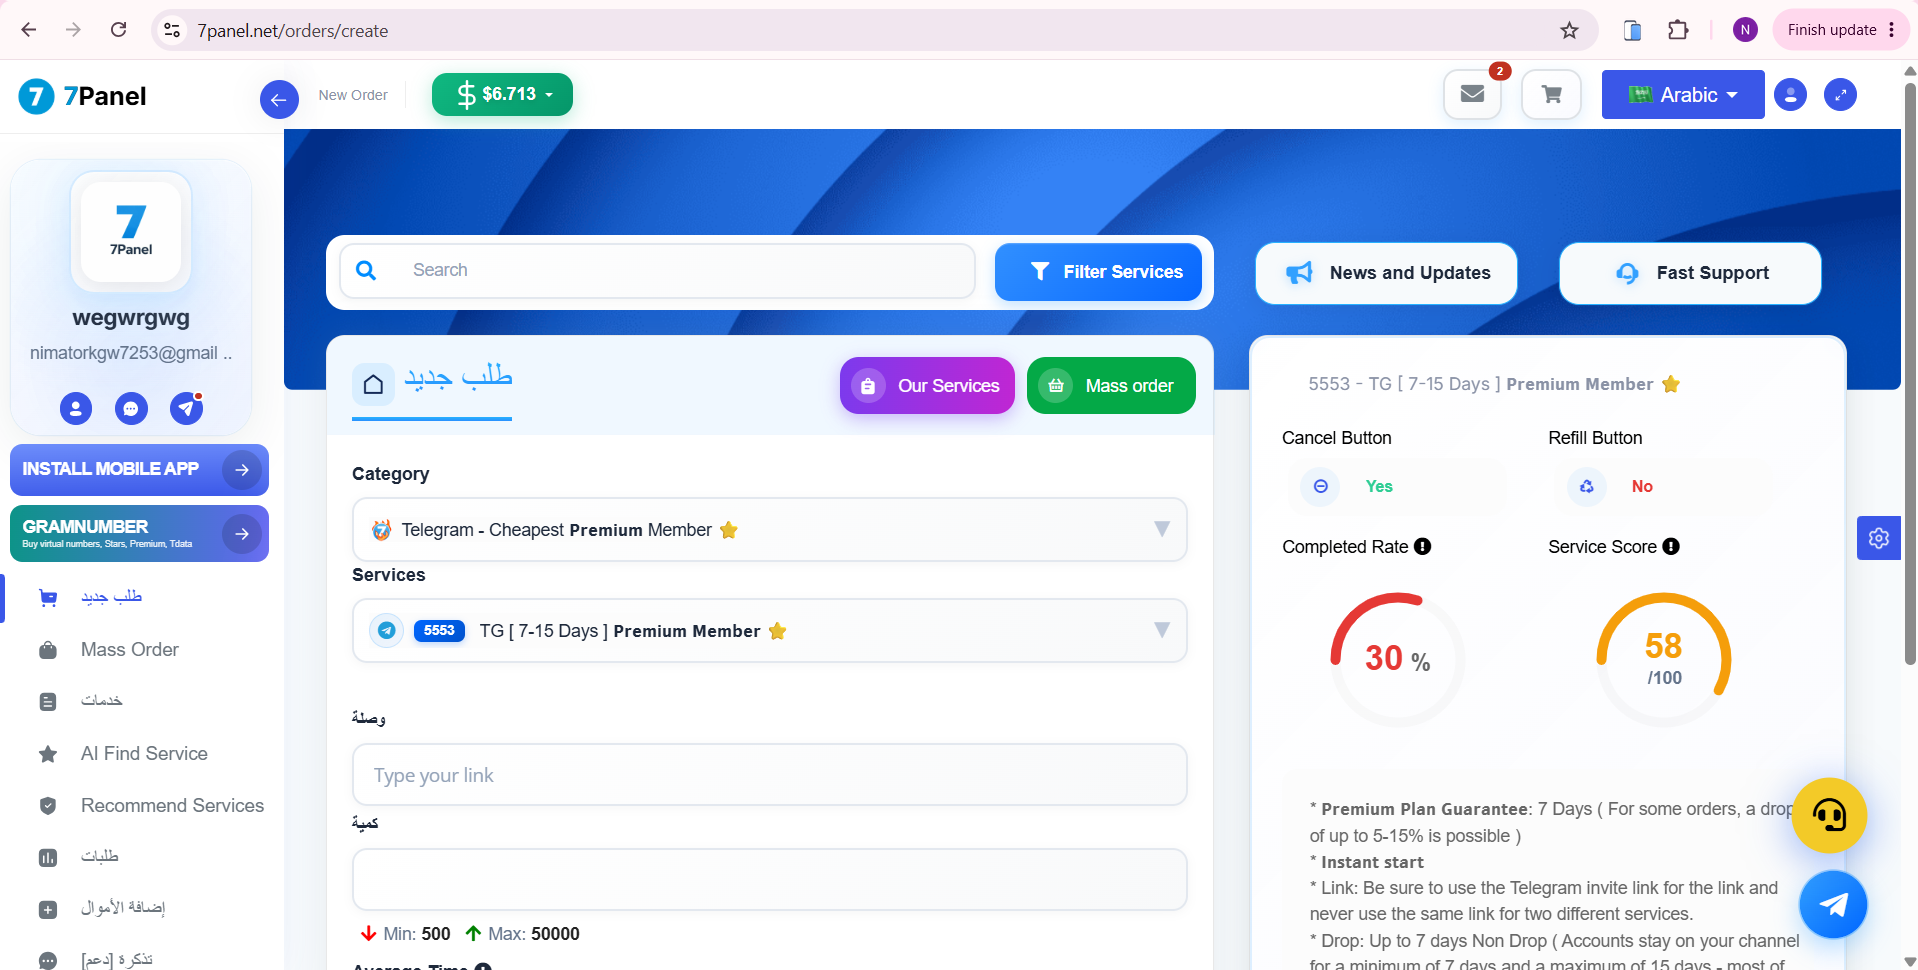
Task: Open News and Updates
Action: click(1386, 273)
